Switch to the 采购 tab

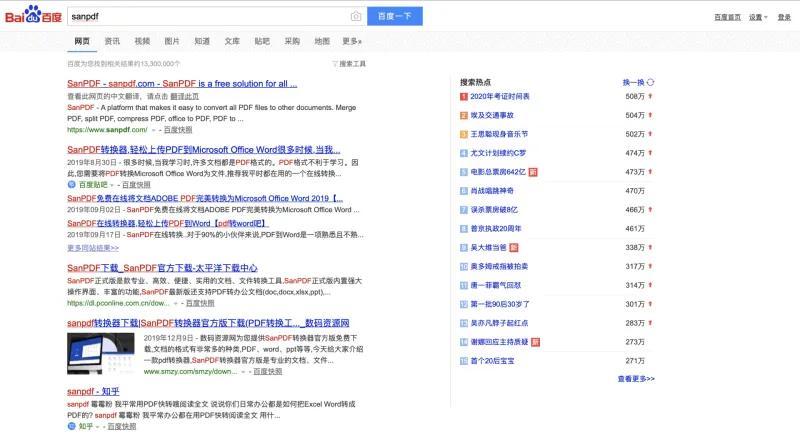pos(292,41)
